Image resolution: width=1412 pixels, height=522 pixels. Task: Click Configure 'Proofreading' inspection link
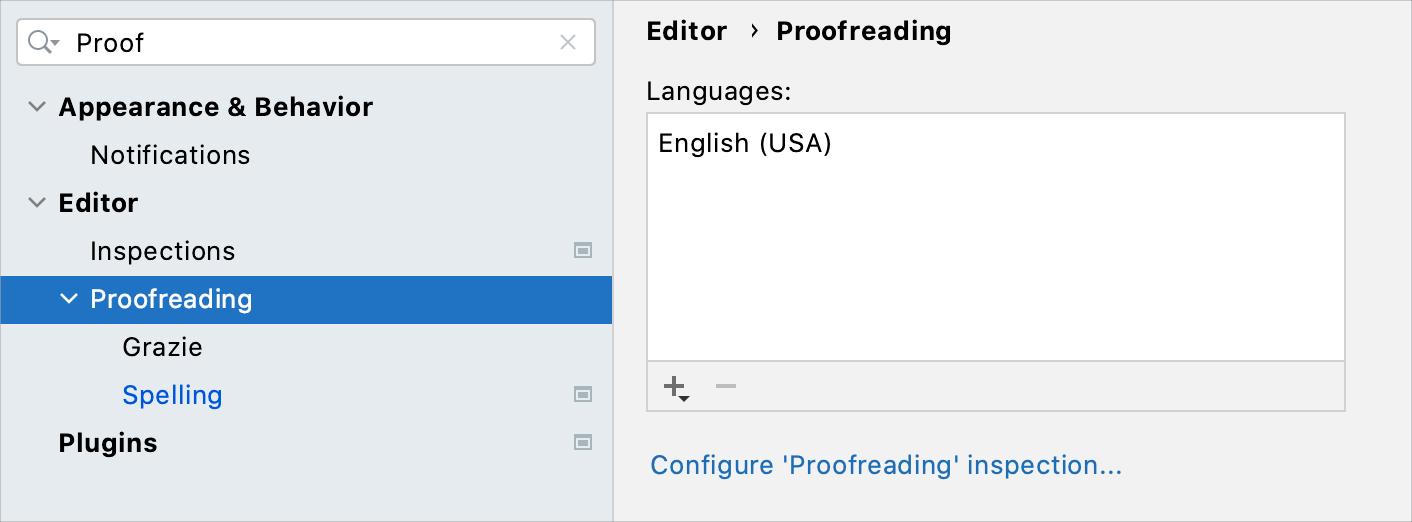(886, 466)
